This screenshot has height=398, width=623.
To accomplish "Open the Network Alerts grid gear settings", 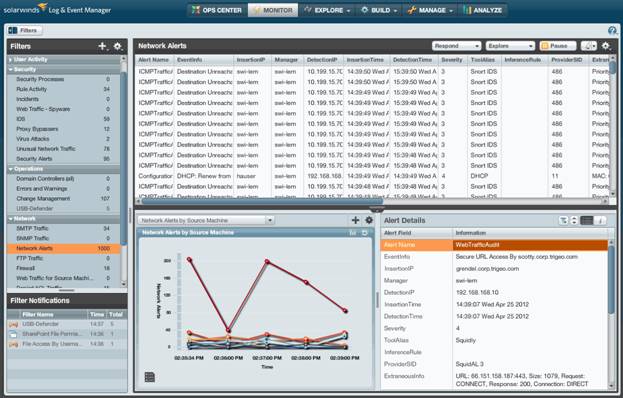I will pyautogui.click(x=606, y=46).
